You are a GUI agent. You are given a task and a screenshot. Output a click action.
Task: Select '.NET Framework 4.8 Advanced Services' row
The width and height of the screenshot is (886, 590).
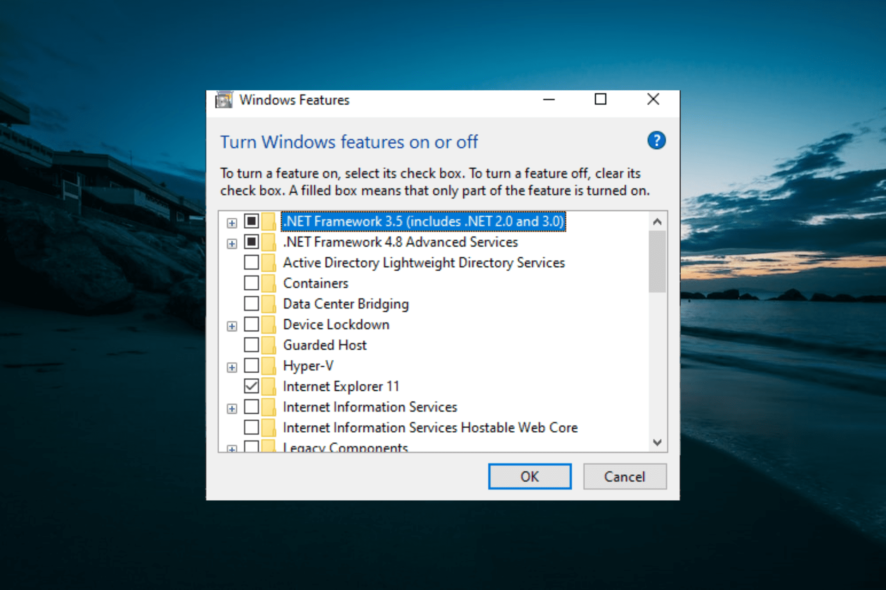click(400, 242)
